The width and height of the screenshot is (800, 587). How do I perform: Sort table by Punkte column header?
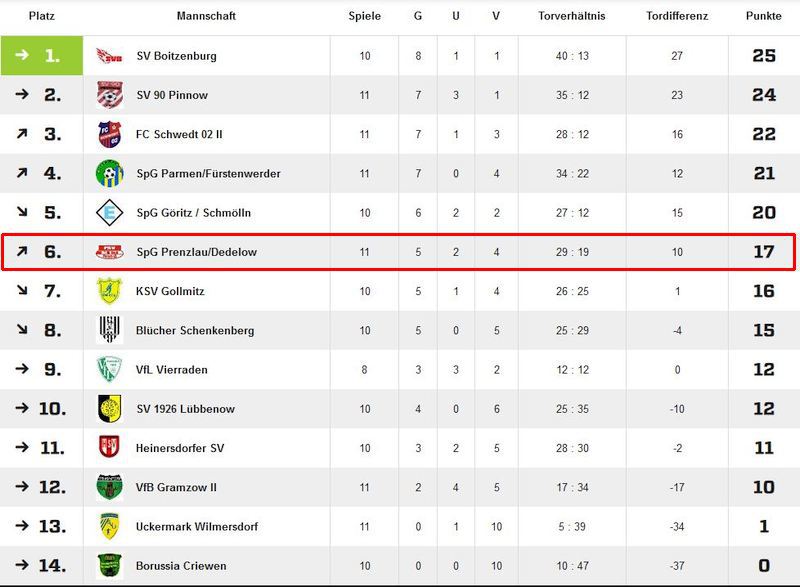click(x=763, y=16)
